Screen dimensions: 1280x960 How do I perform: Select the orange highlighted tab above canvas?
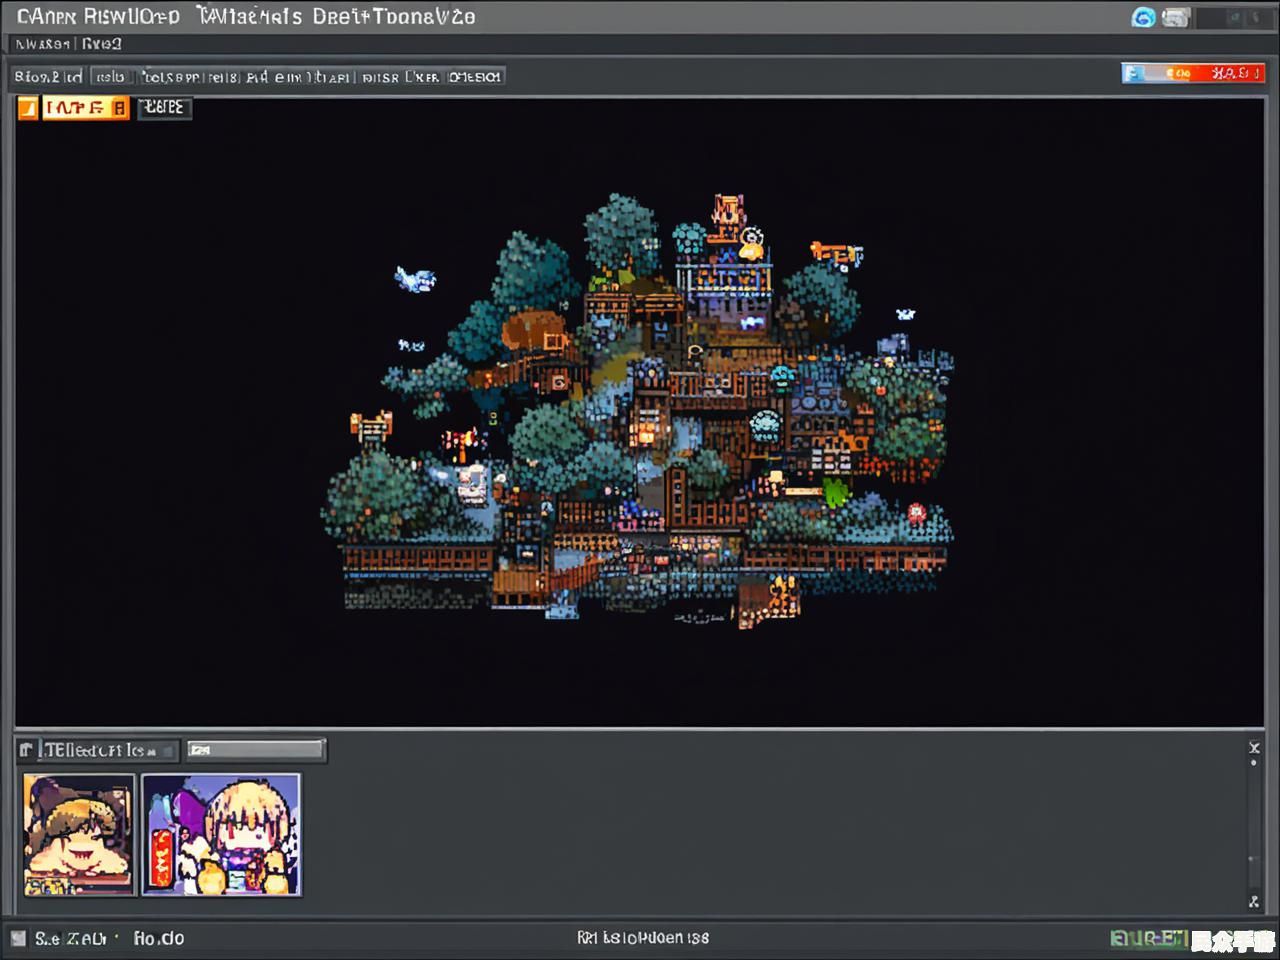[x=85, y=108]
